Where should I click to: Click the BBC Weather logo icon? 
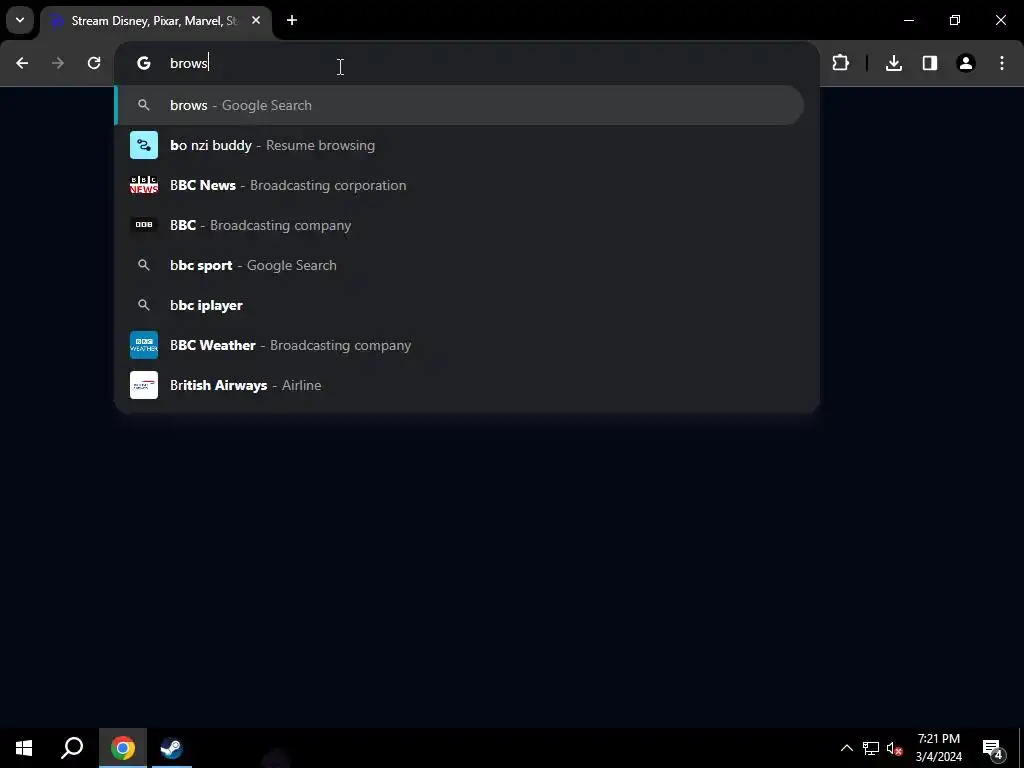[x=144, y=345]
